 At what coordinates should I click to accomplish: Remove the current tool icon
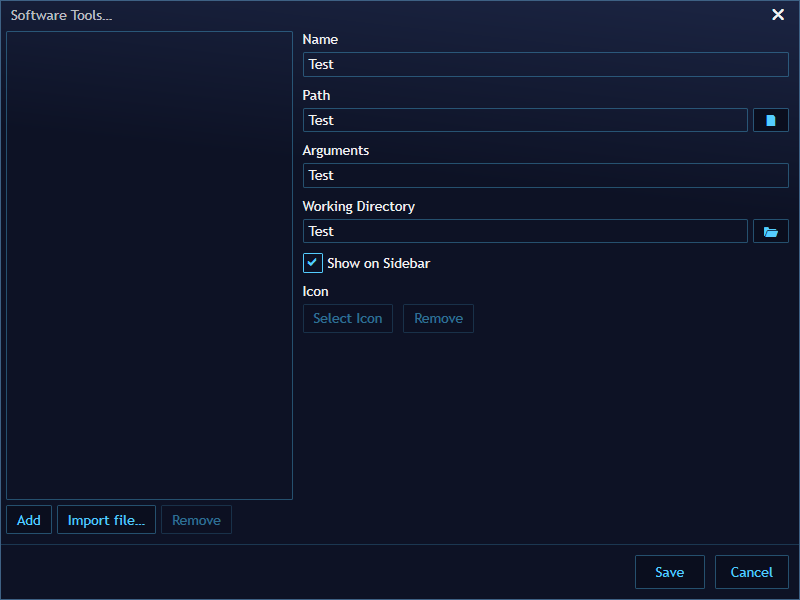[438, 318]
